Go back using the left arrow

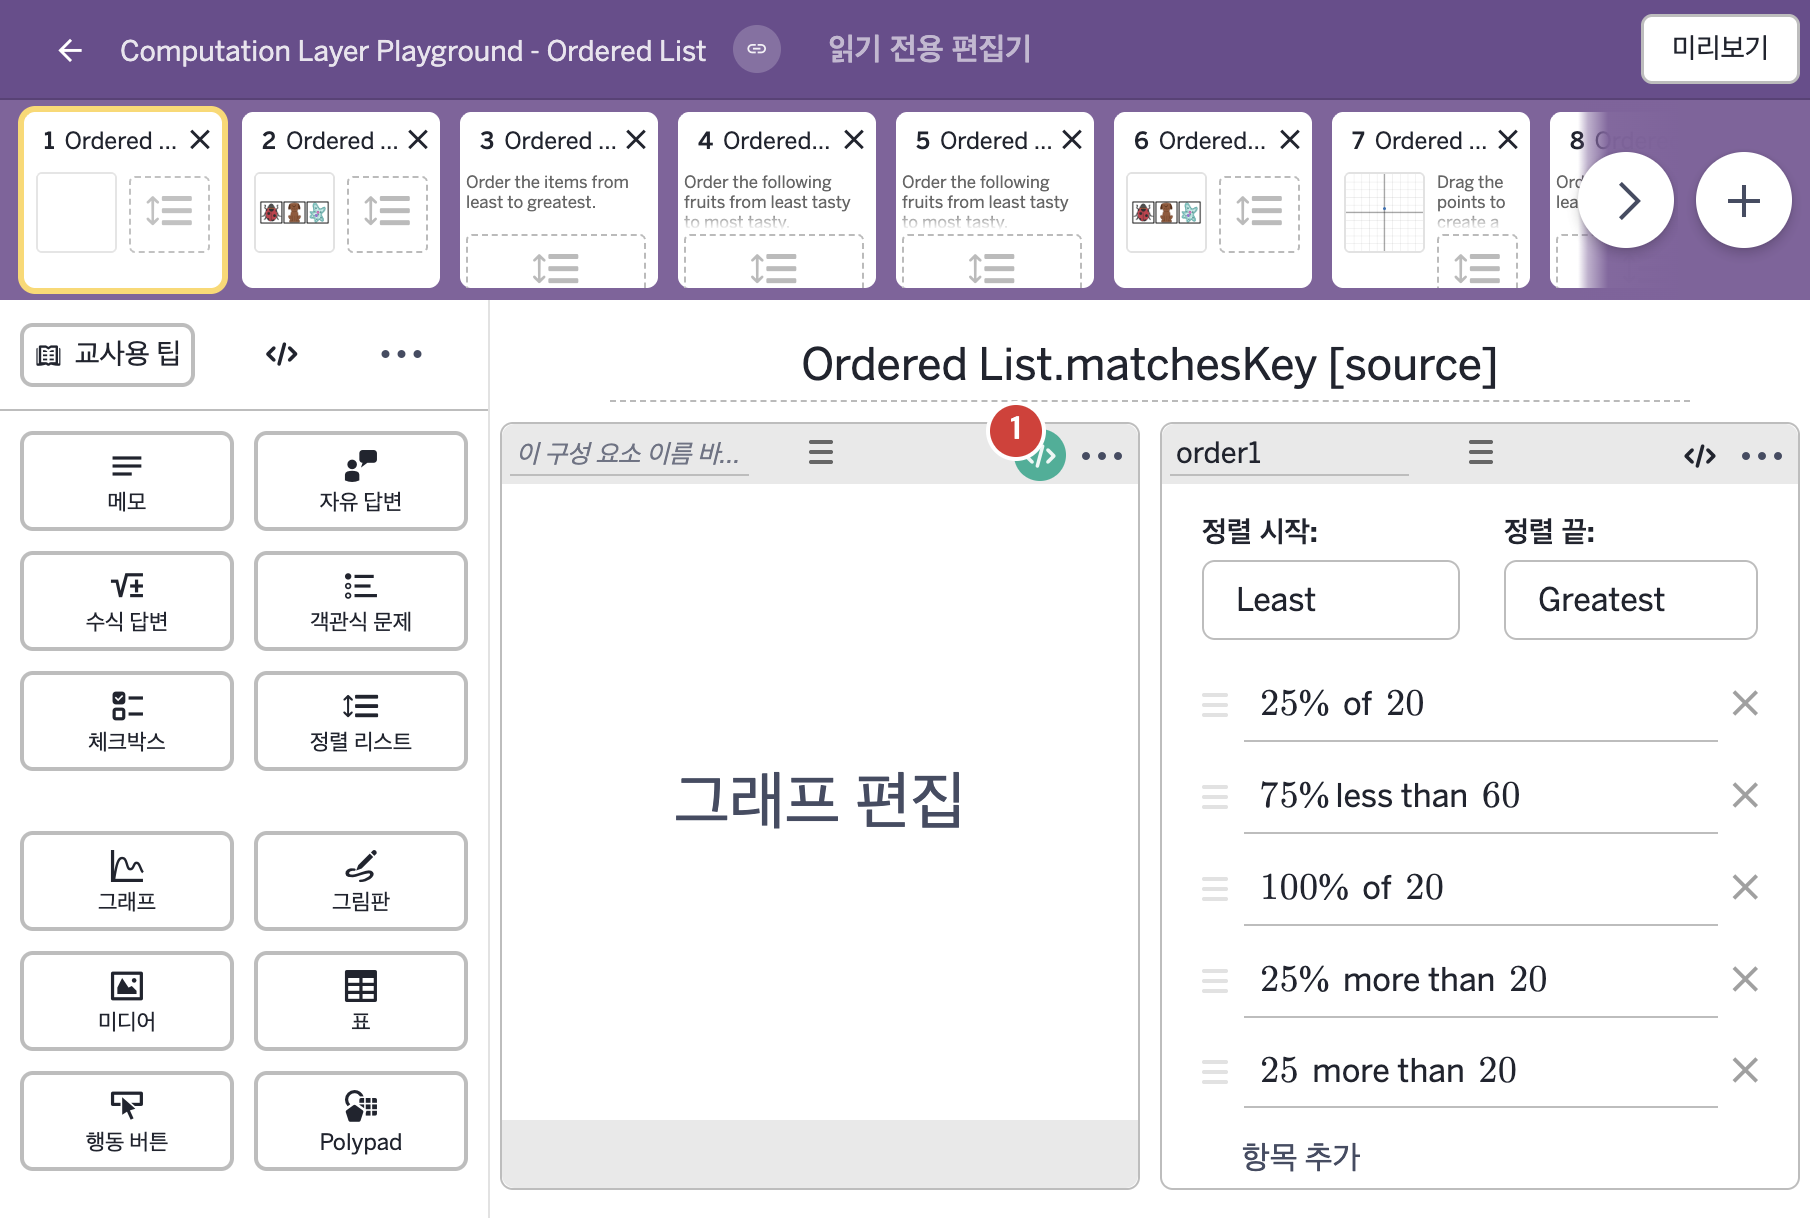[x=70, y=50]
